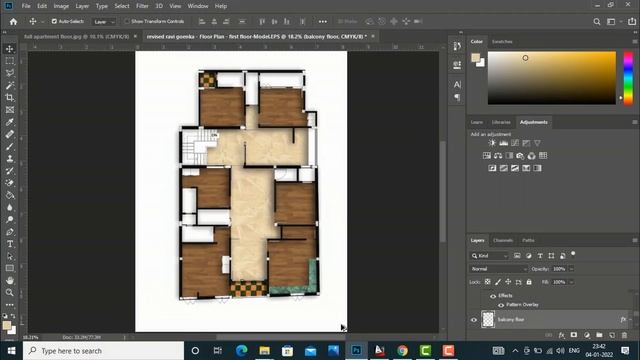Open the Filter menu
This screenshot has width=640, height=360.
click(142, 6)
